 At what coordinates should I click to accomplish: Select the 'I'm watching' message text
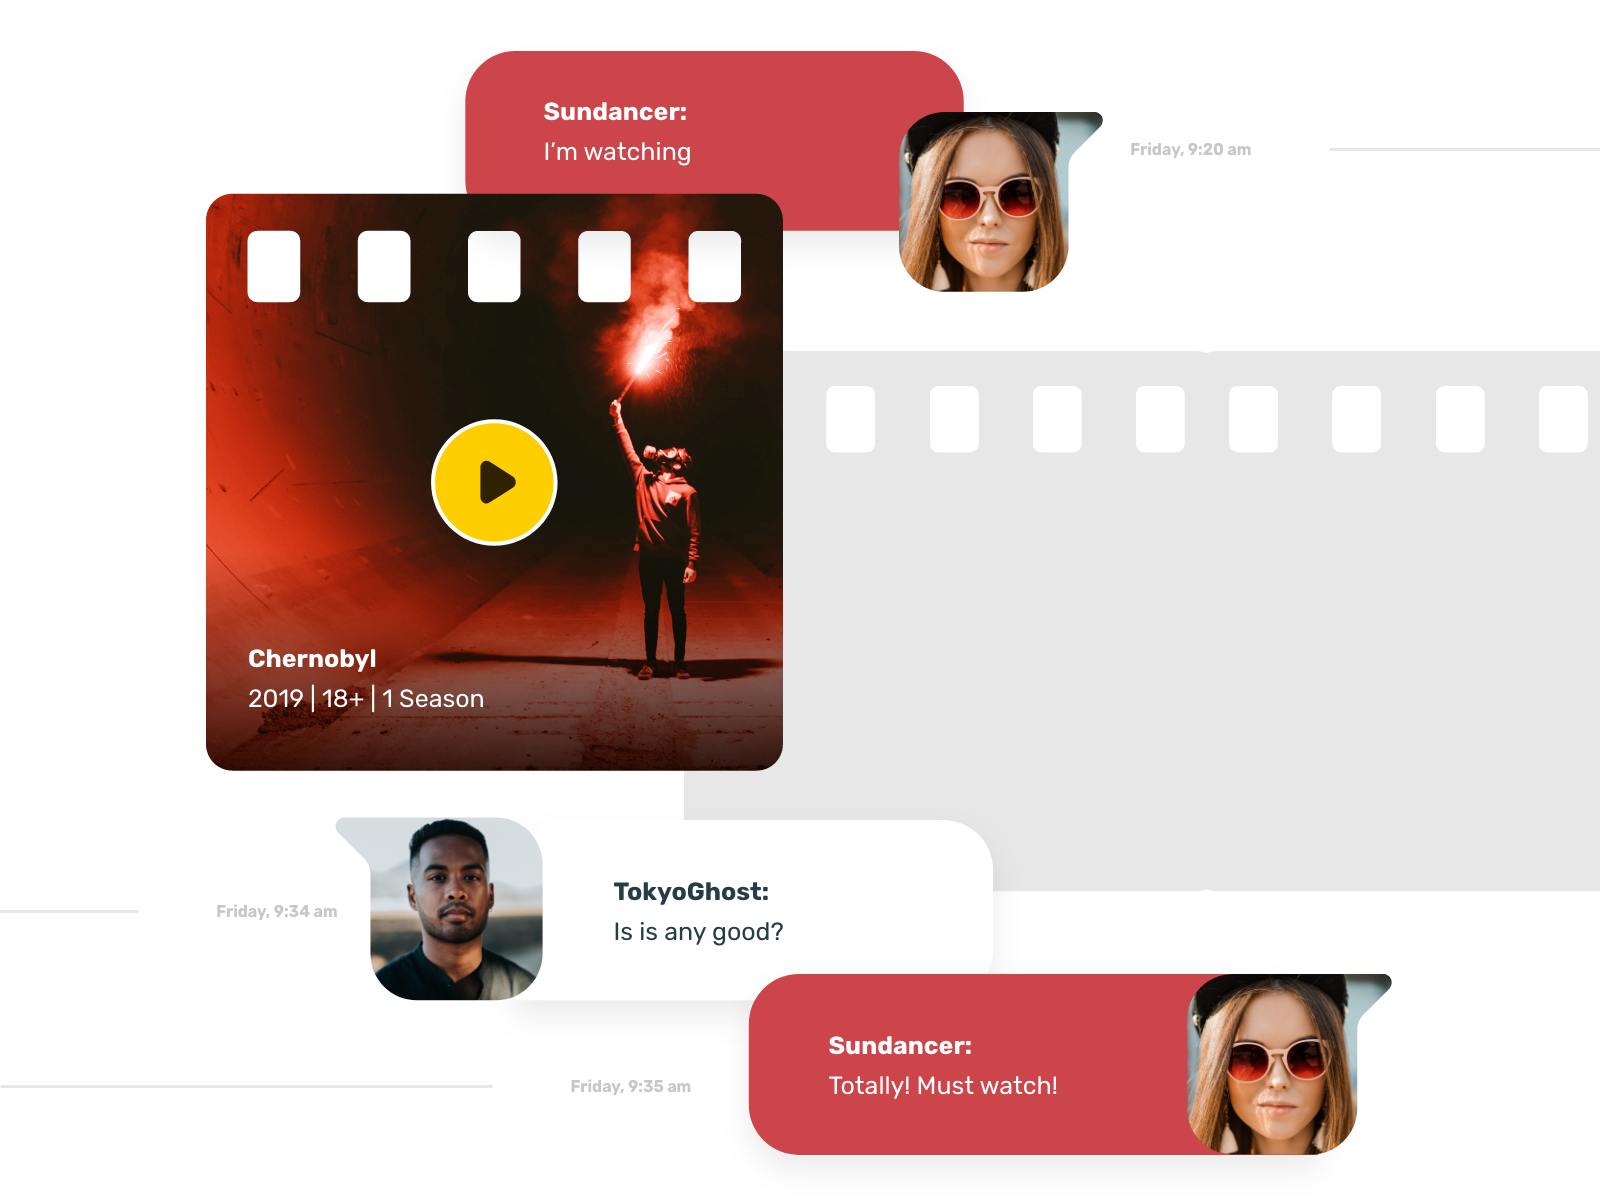(617, 152)
